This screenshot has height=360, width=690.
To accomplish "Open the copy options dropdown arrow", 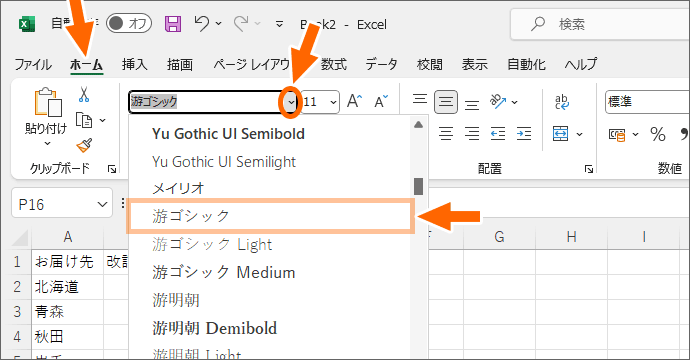I will click(102, 120).
